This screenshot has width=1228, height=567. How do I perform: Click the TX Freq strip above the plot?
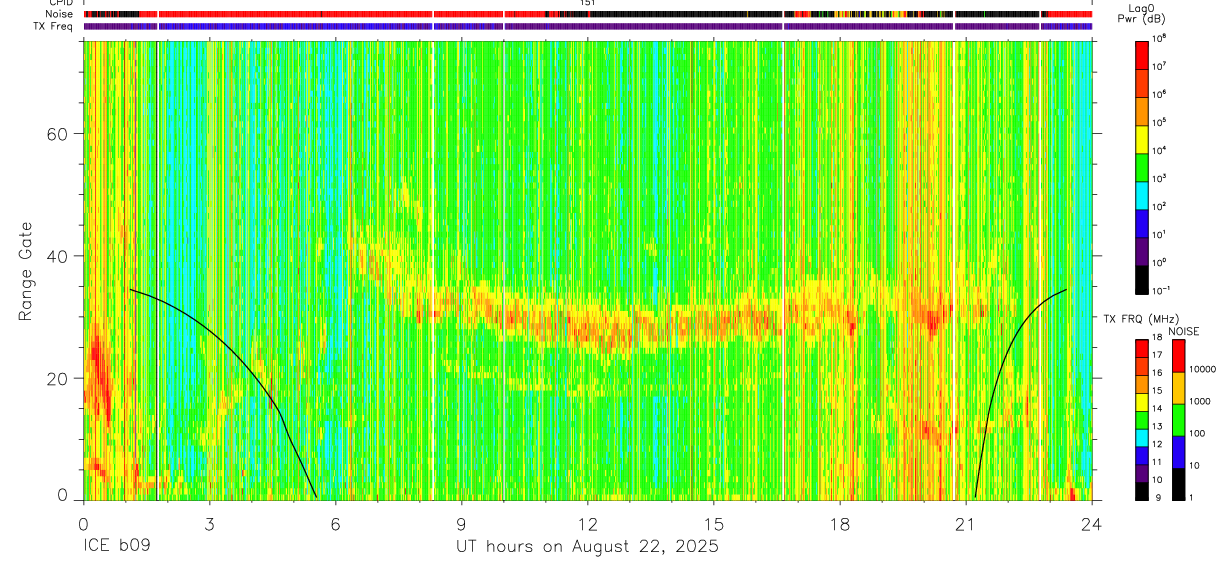point(587,26)
